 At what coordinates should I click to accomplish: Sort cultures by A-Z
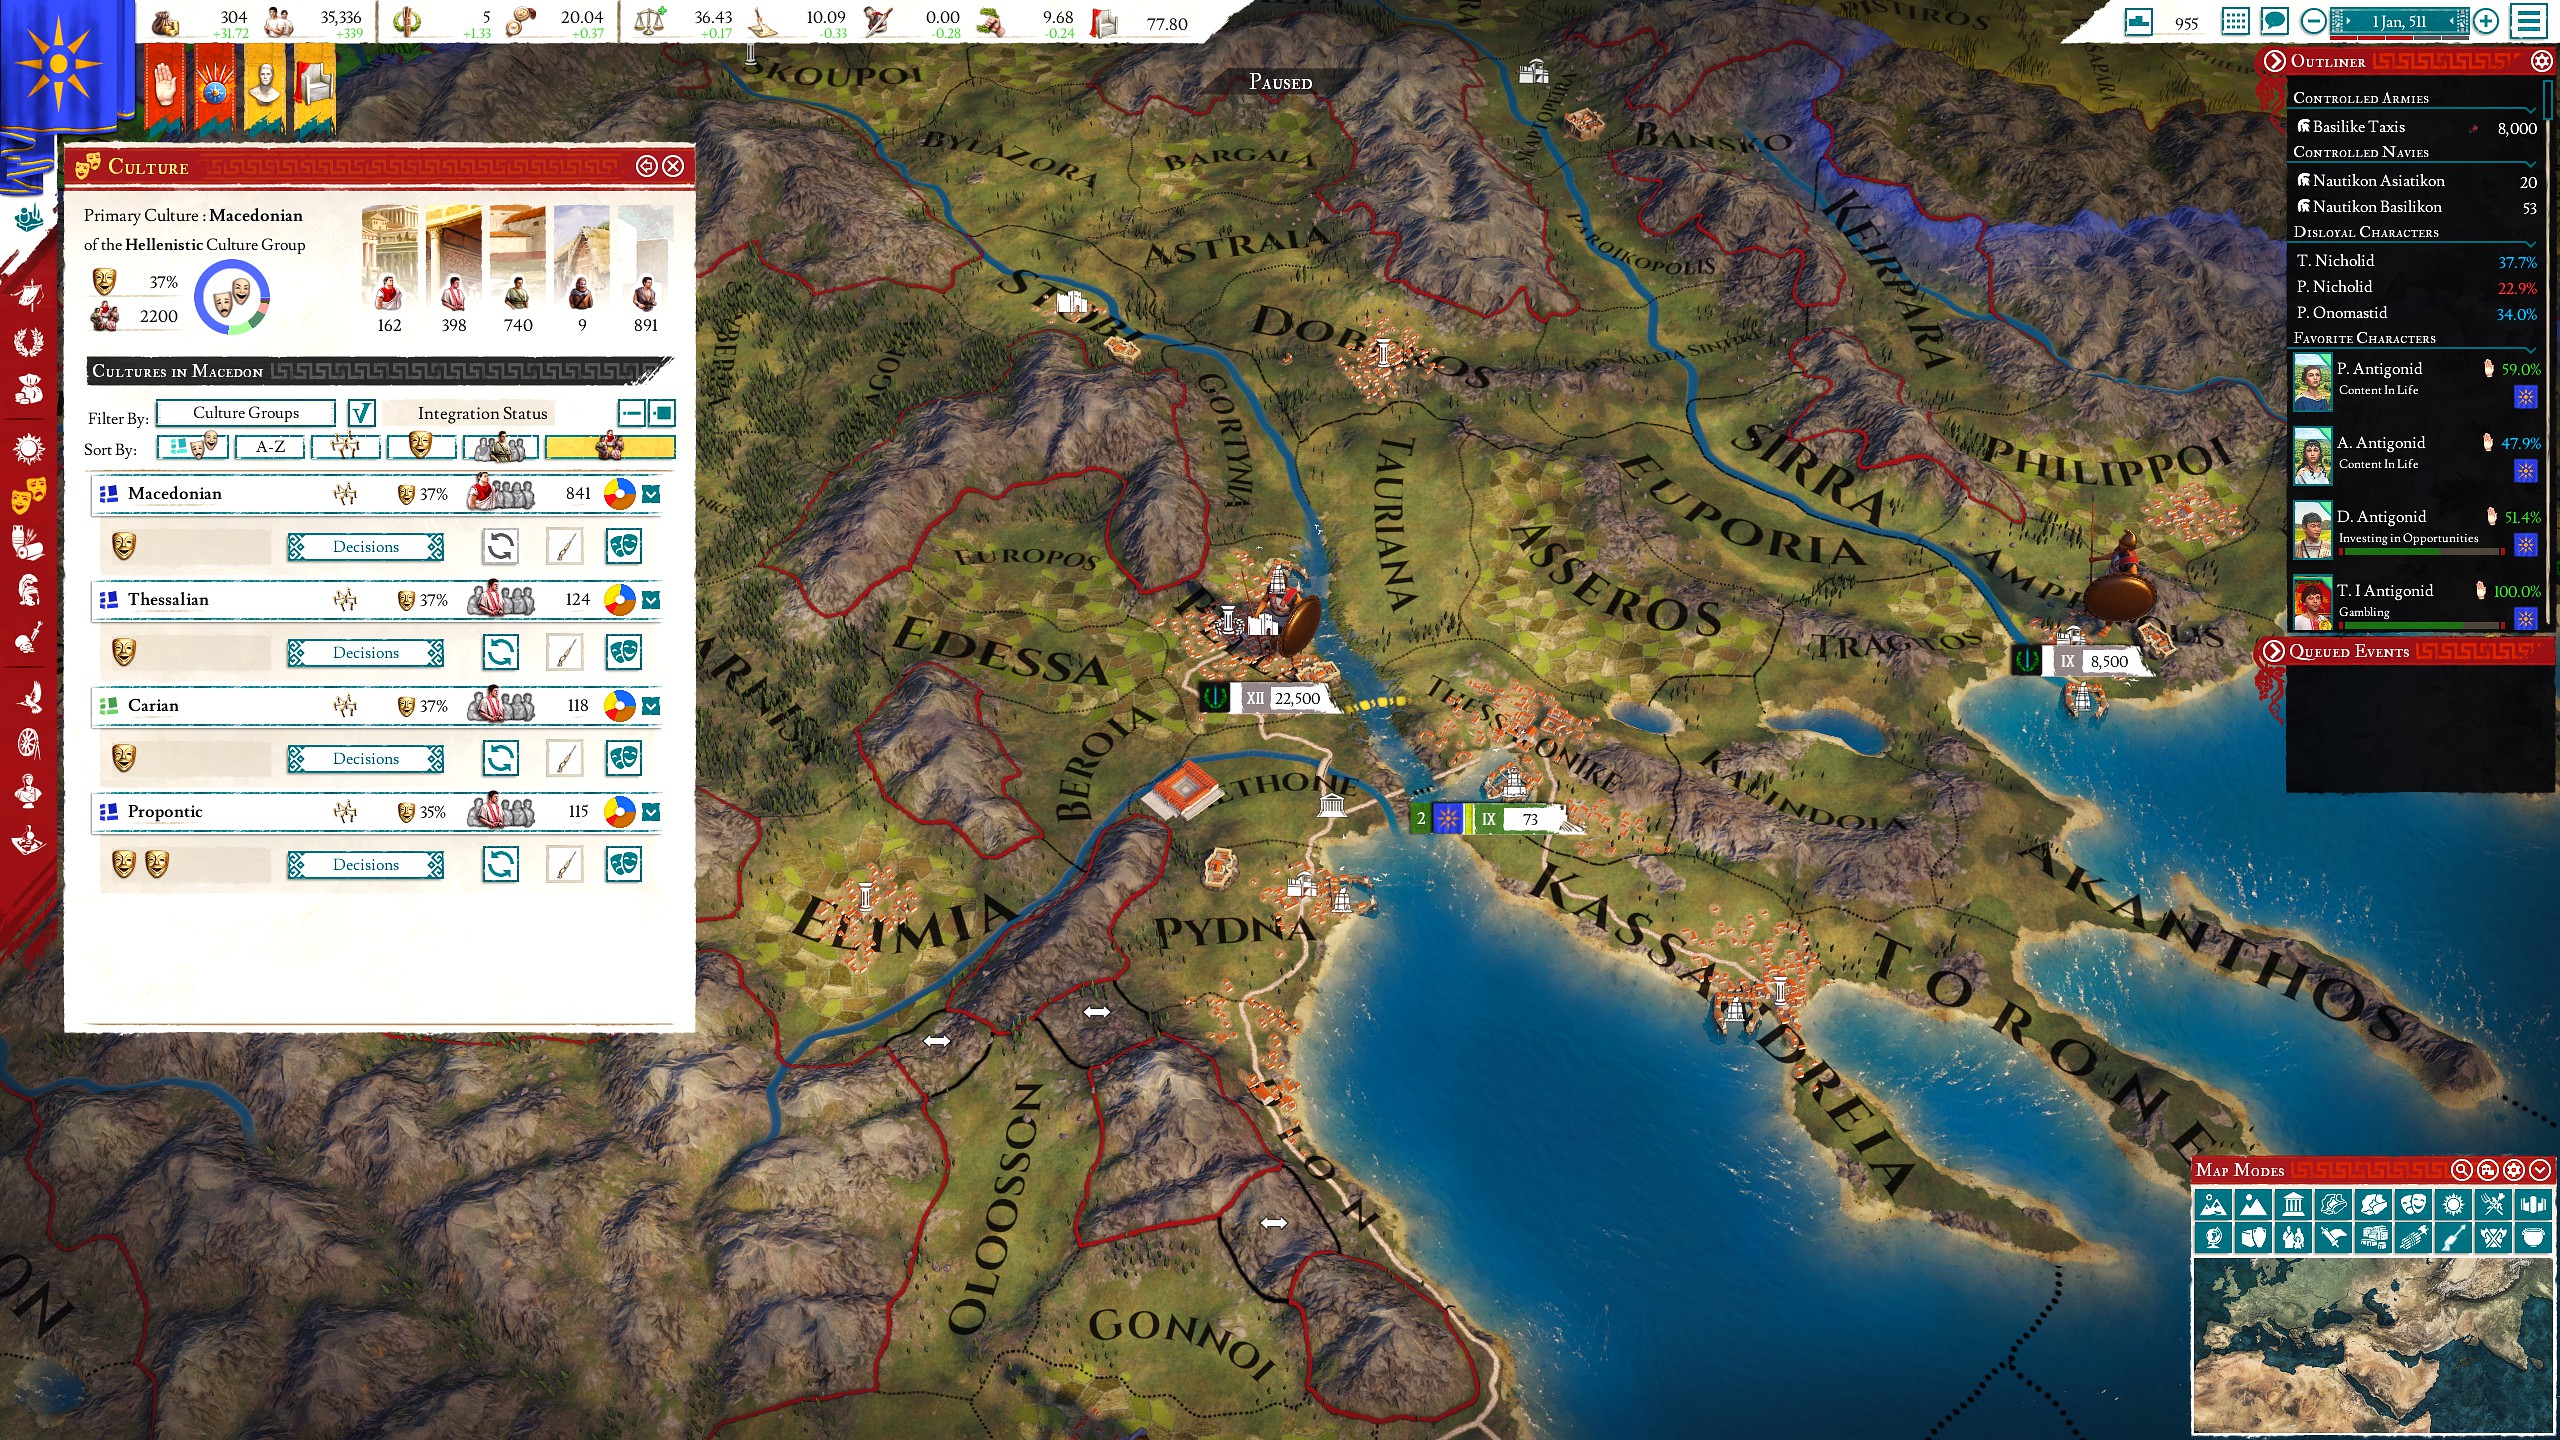[x=270, y=447]
